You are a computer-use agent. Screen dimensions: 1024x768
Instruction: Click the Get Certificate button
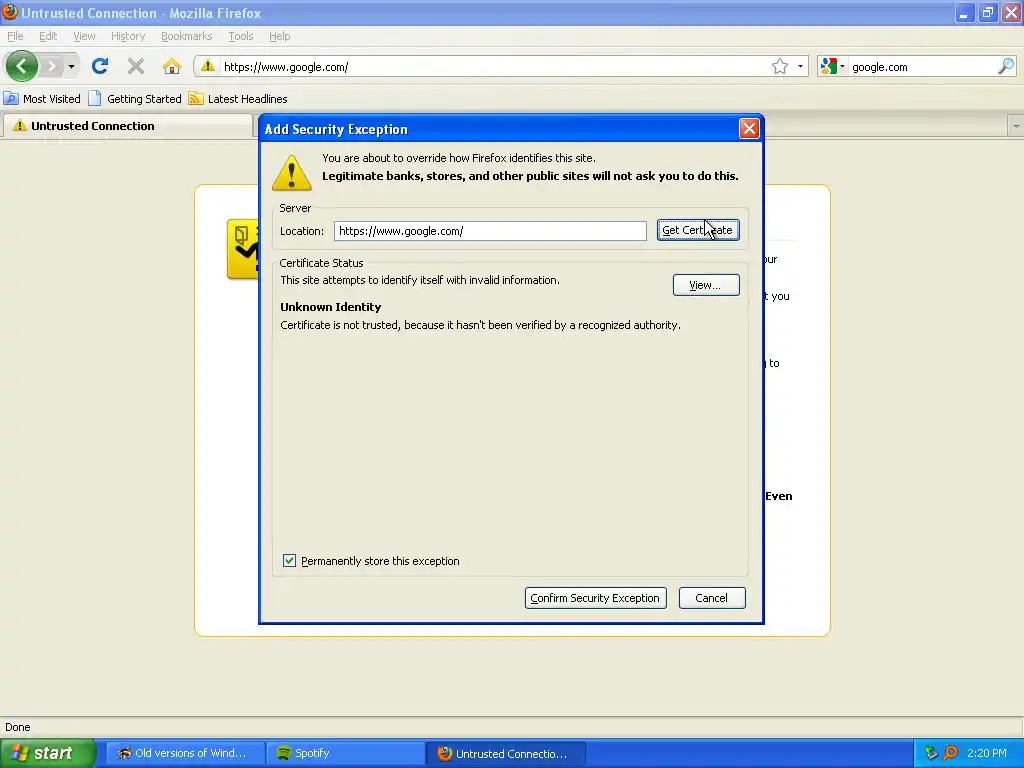point(698,230)
